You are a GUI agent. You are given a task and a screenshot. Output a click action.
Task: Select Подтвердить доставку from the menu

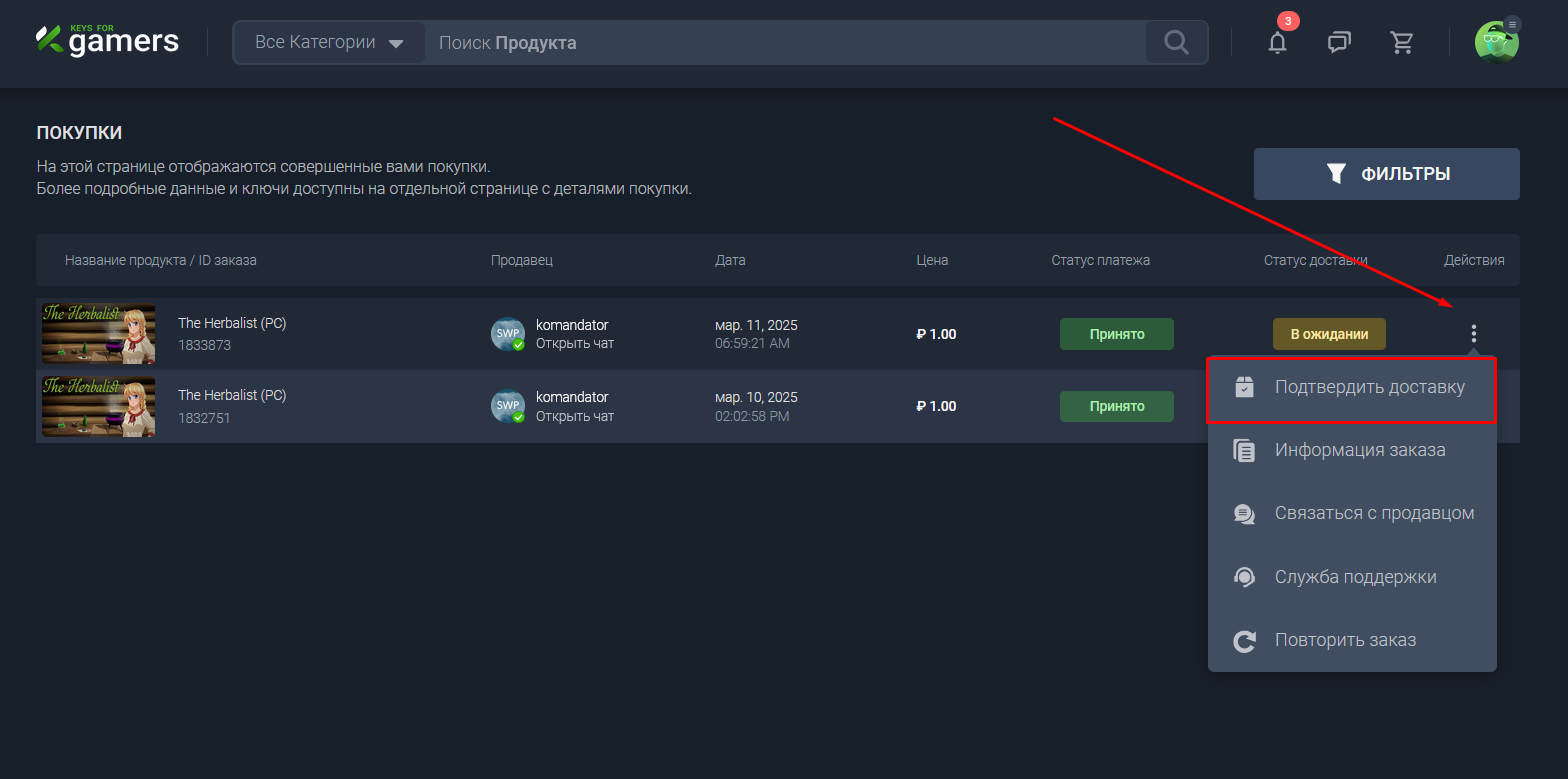pos(1352,387)
